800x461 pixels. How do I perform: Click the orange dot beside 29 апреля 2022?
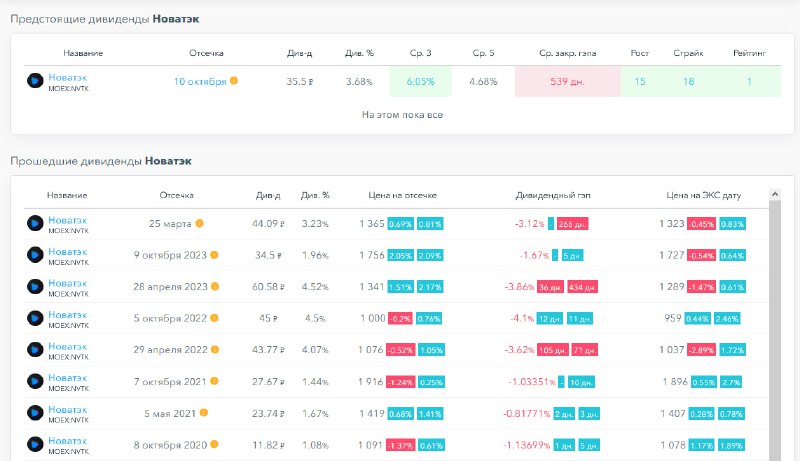coord(215,349)
